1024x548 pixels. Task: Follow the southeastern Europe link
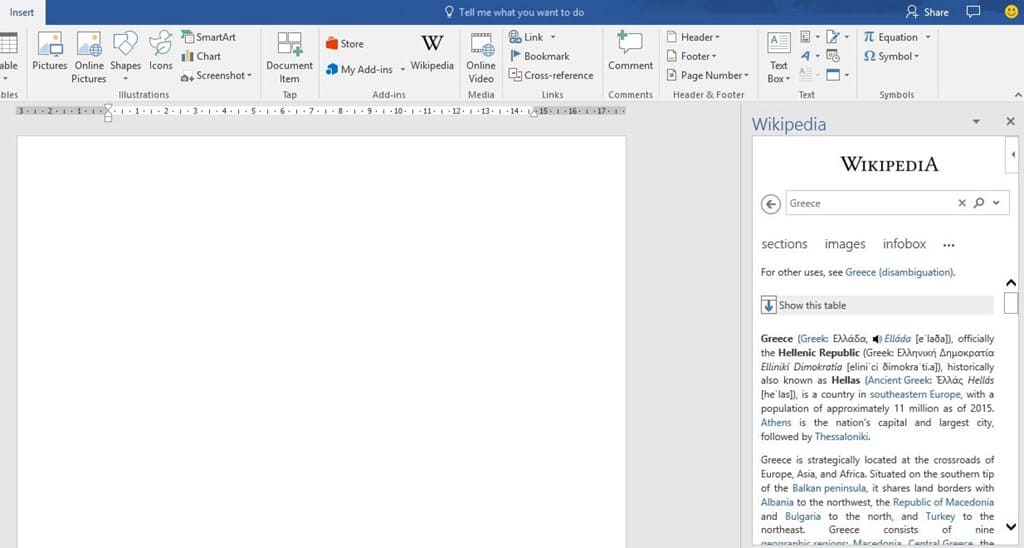coord(915,395)
